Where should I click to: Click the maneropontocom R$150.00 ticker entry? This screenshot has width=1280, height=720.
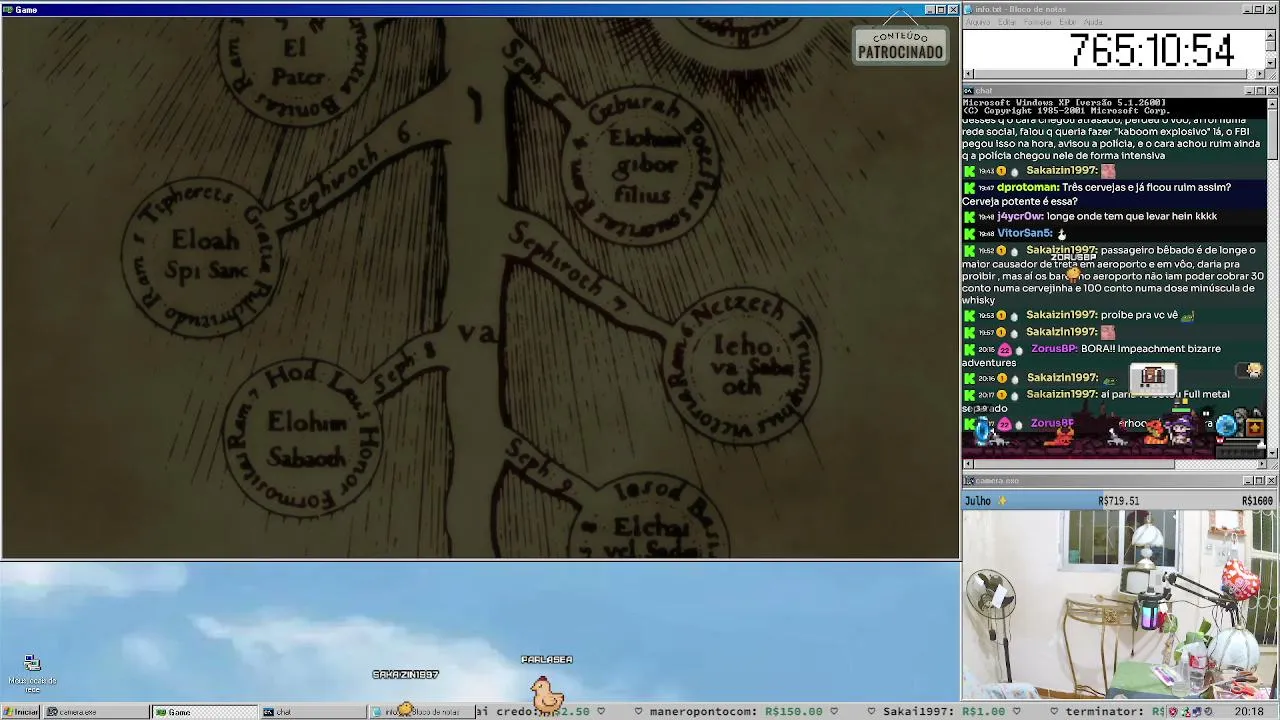[736, 712]
